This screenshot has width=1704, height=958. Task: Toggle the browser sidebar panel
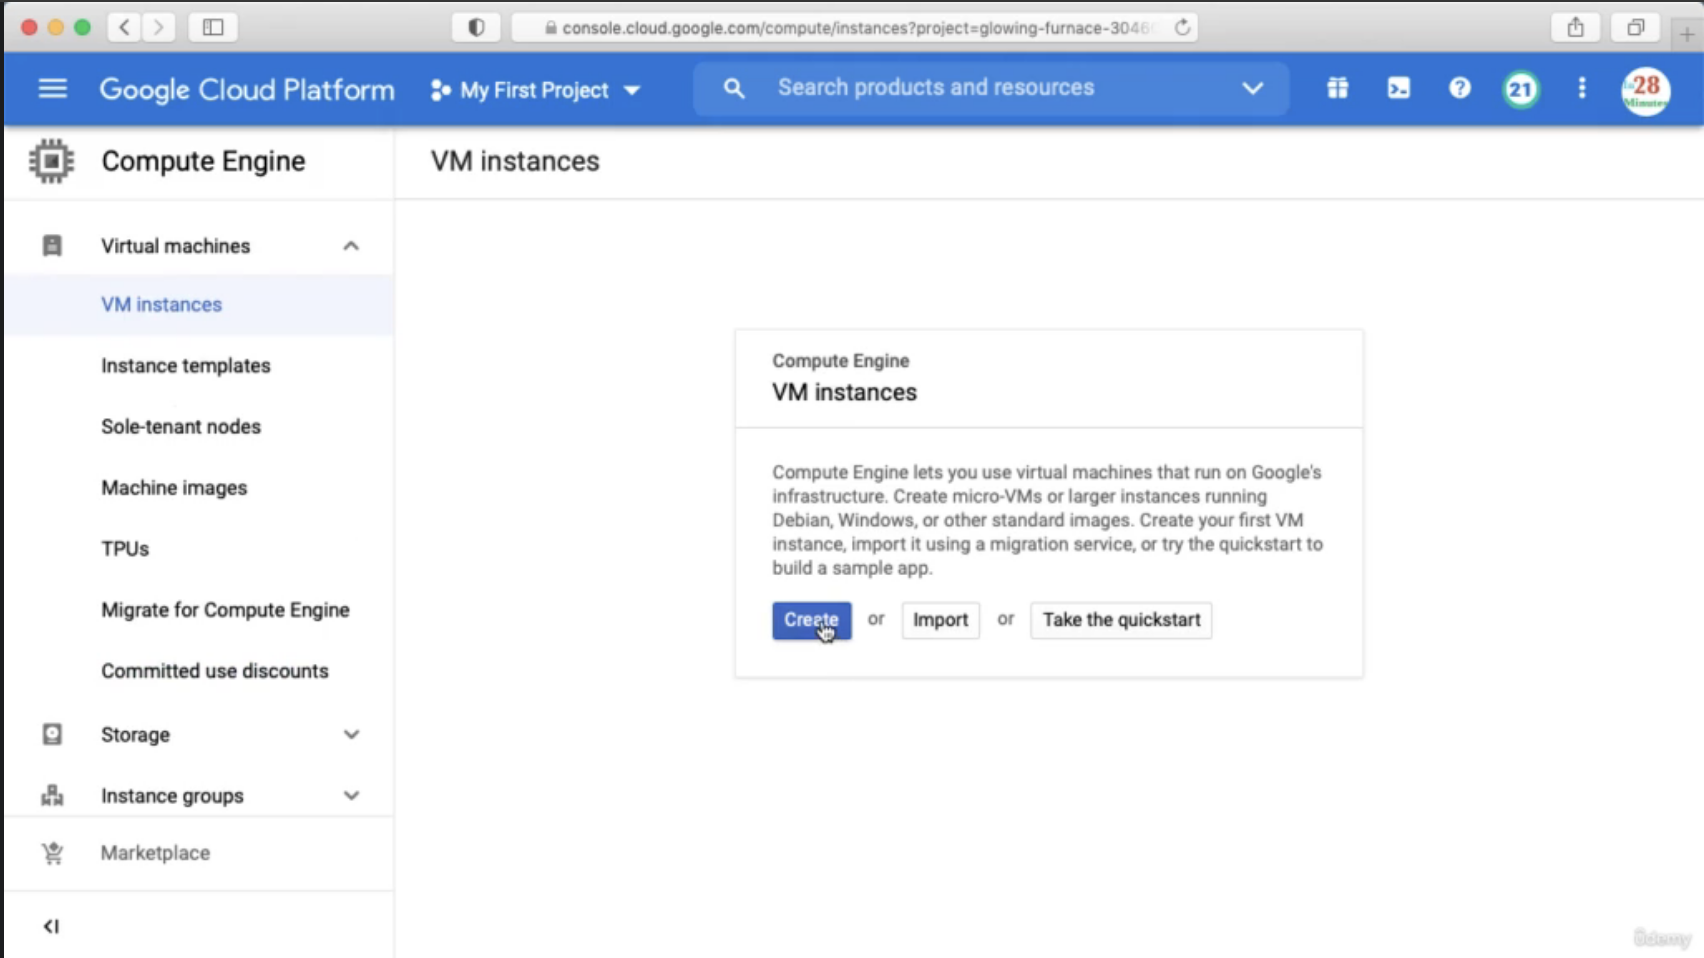213,28
